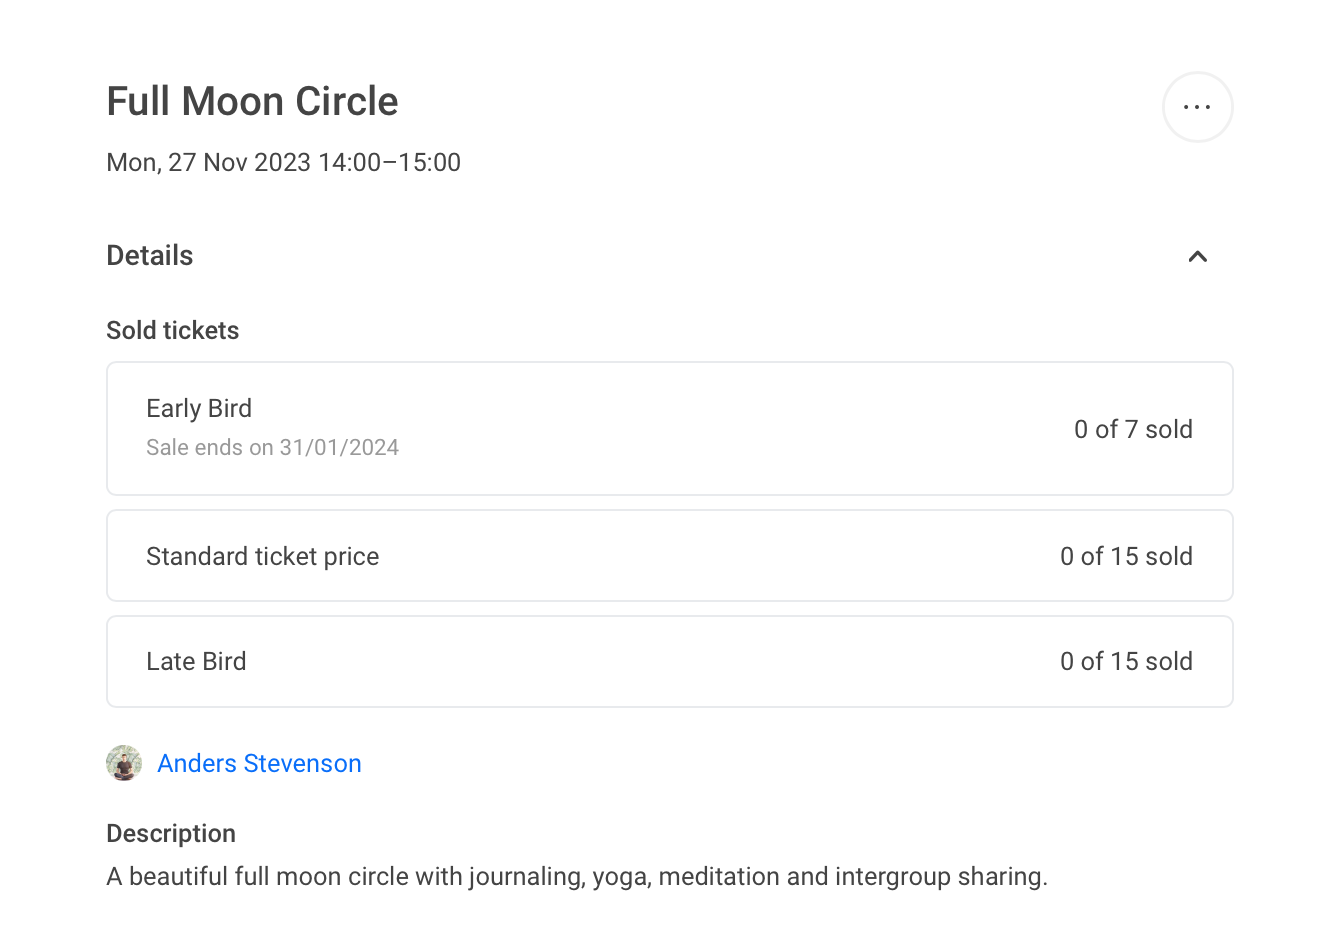1344x952 pixels.
Task: Click the 'Sale ends on 31/01/2024' note
Action: click(272, 447)
